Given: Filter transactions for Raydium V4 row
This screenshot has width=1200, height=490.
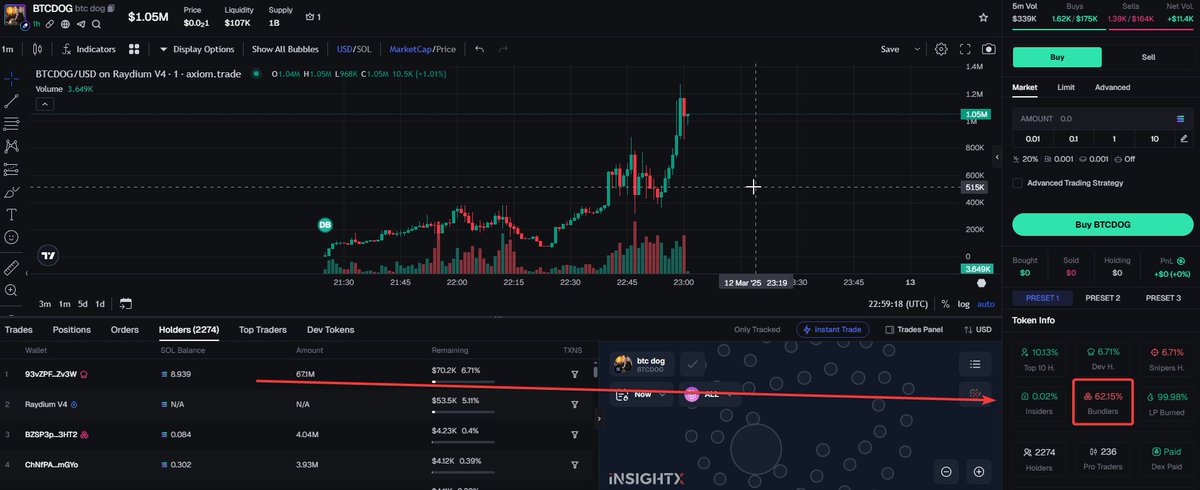Looking at the screenshot, I should click(x=575, y=404).
